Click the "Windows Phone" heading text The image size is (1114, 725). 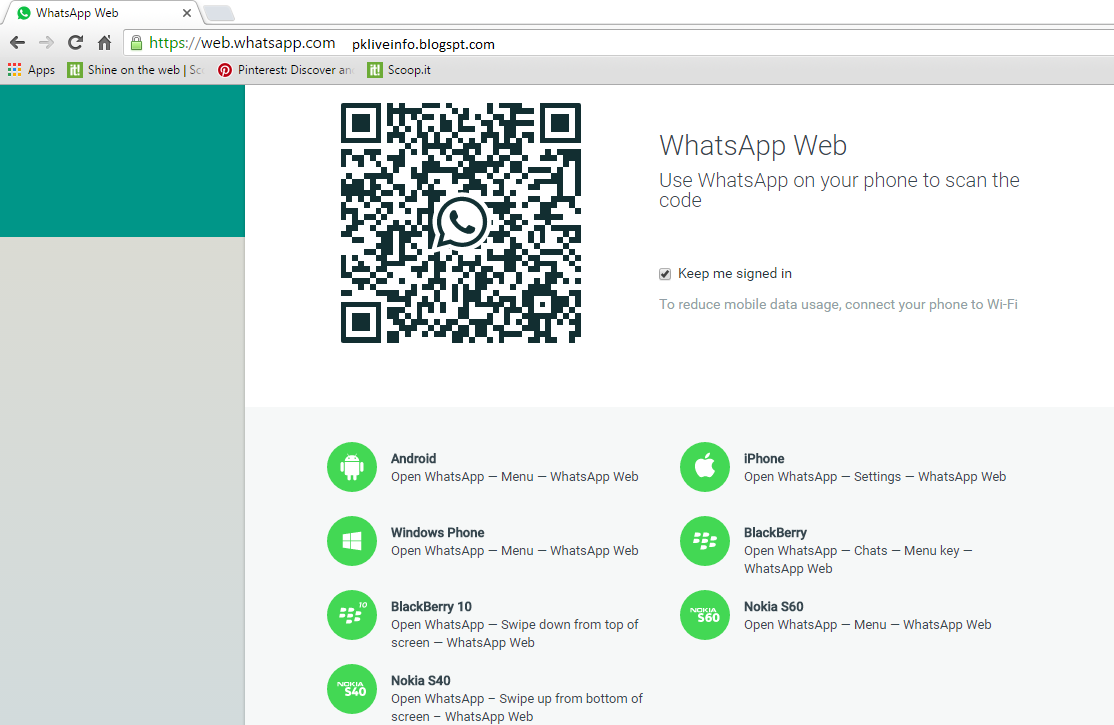coord(438,532)
